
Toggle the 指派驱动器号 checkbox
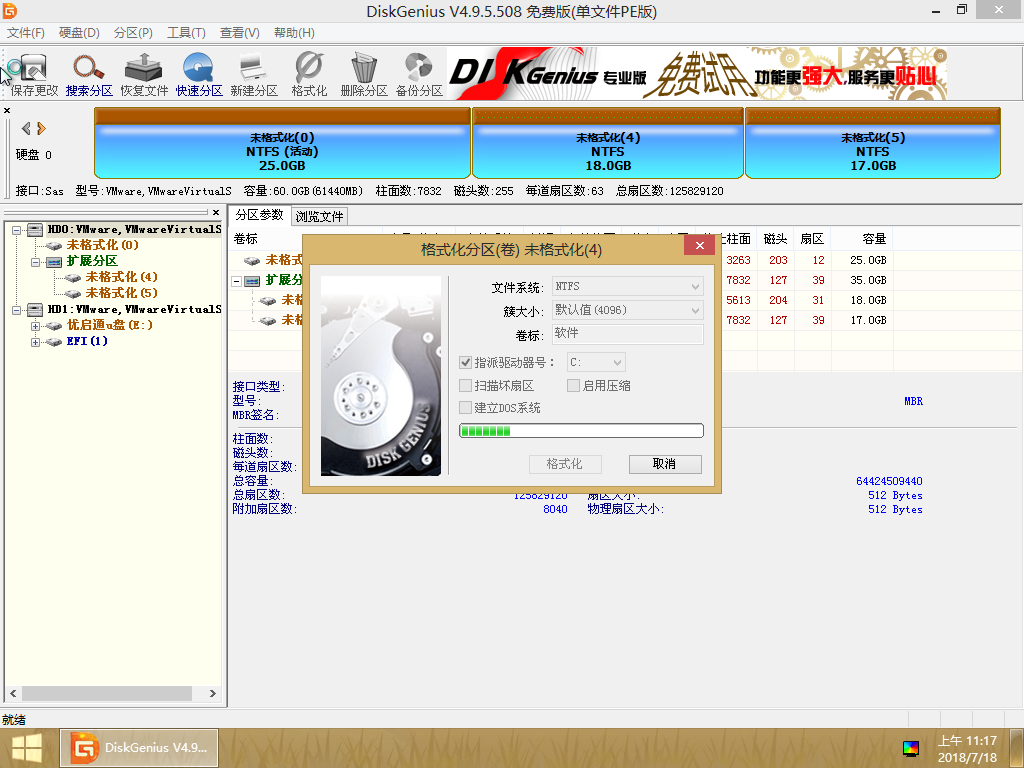[466, 362]
